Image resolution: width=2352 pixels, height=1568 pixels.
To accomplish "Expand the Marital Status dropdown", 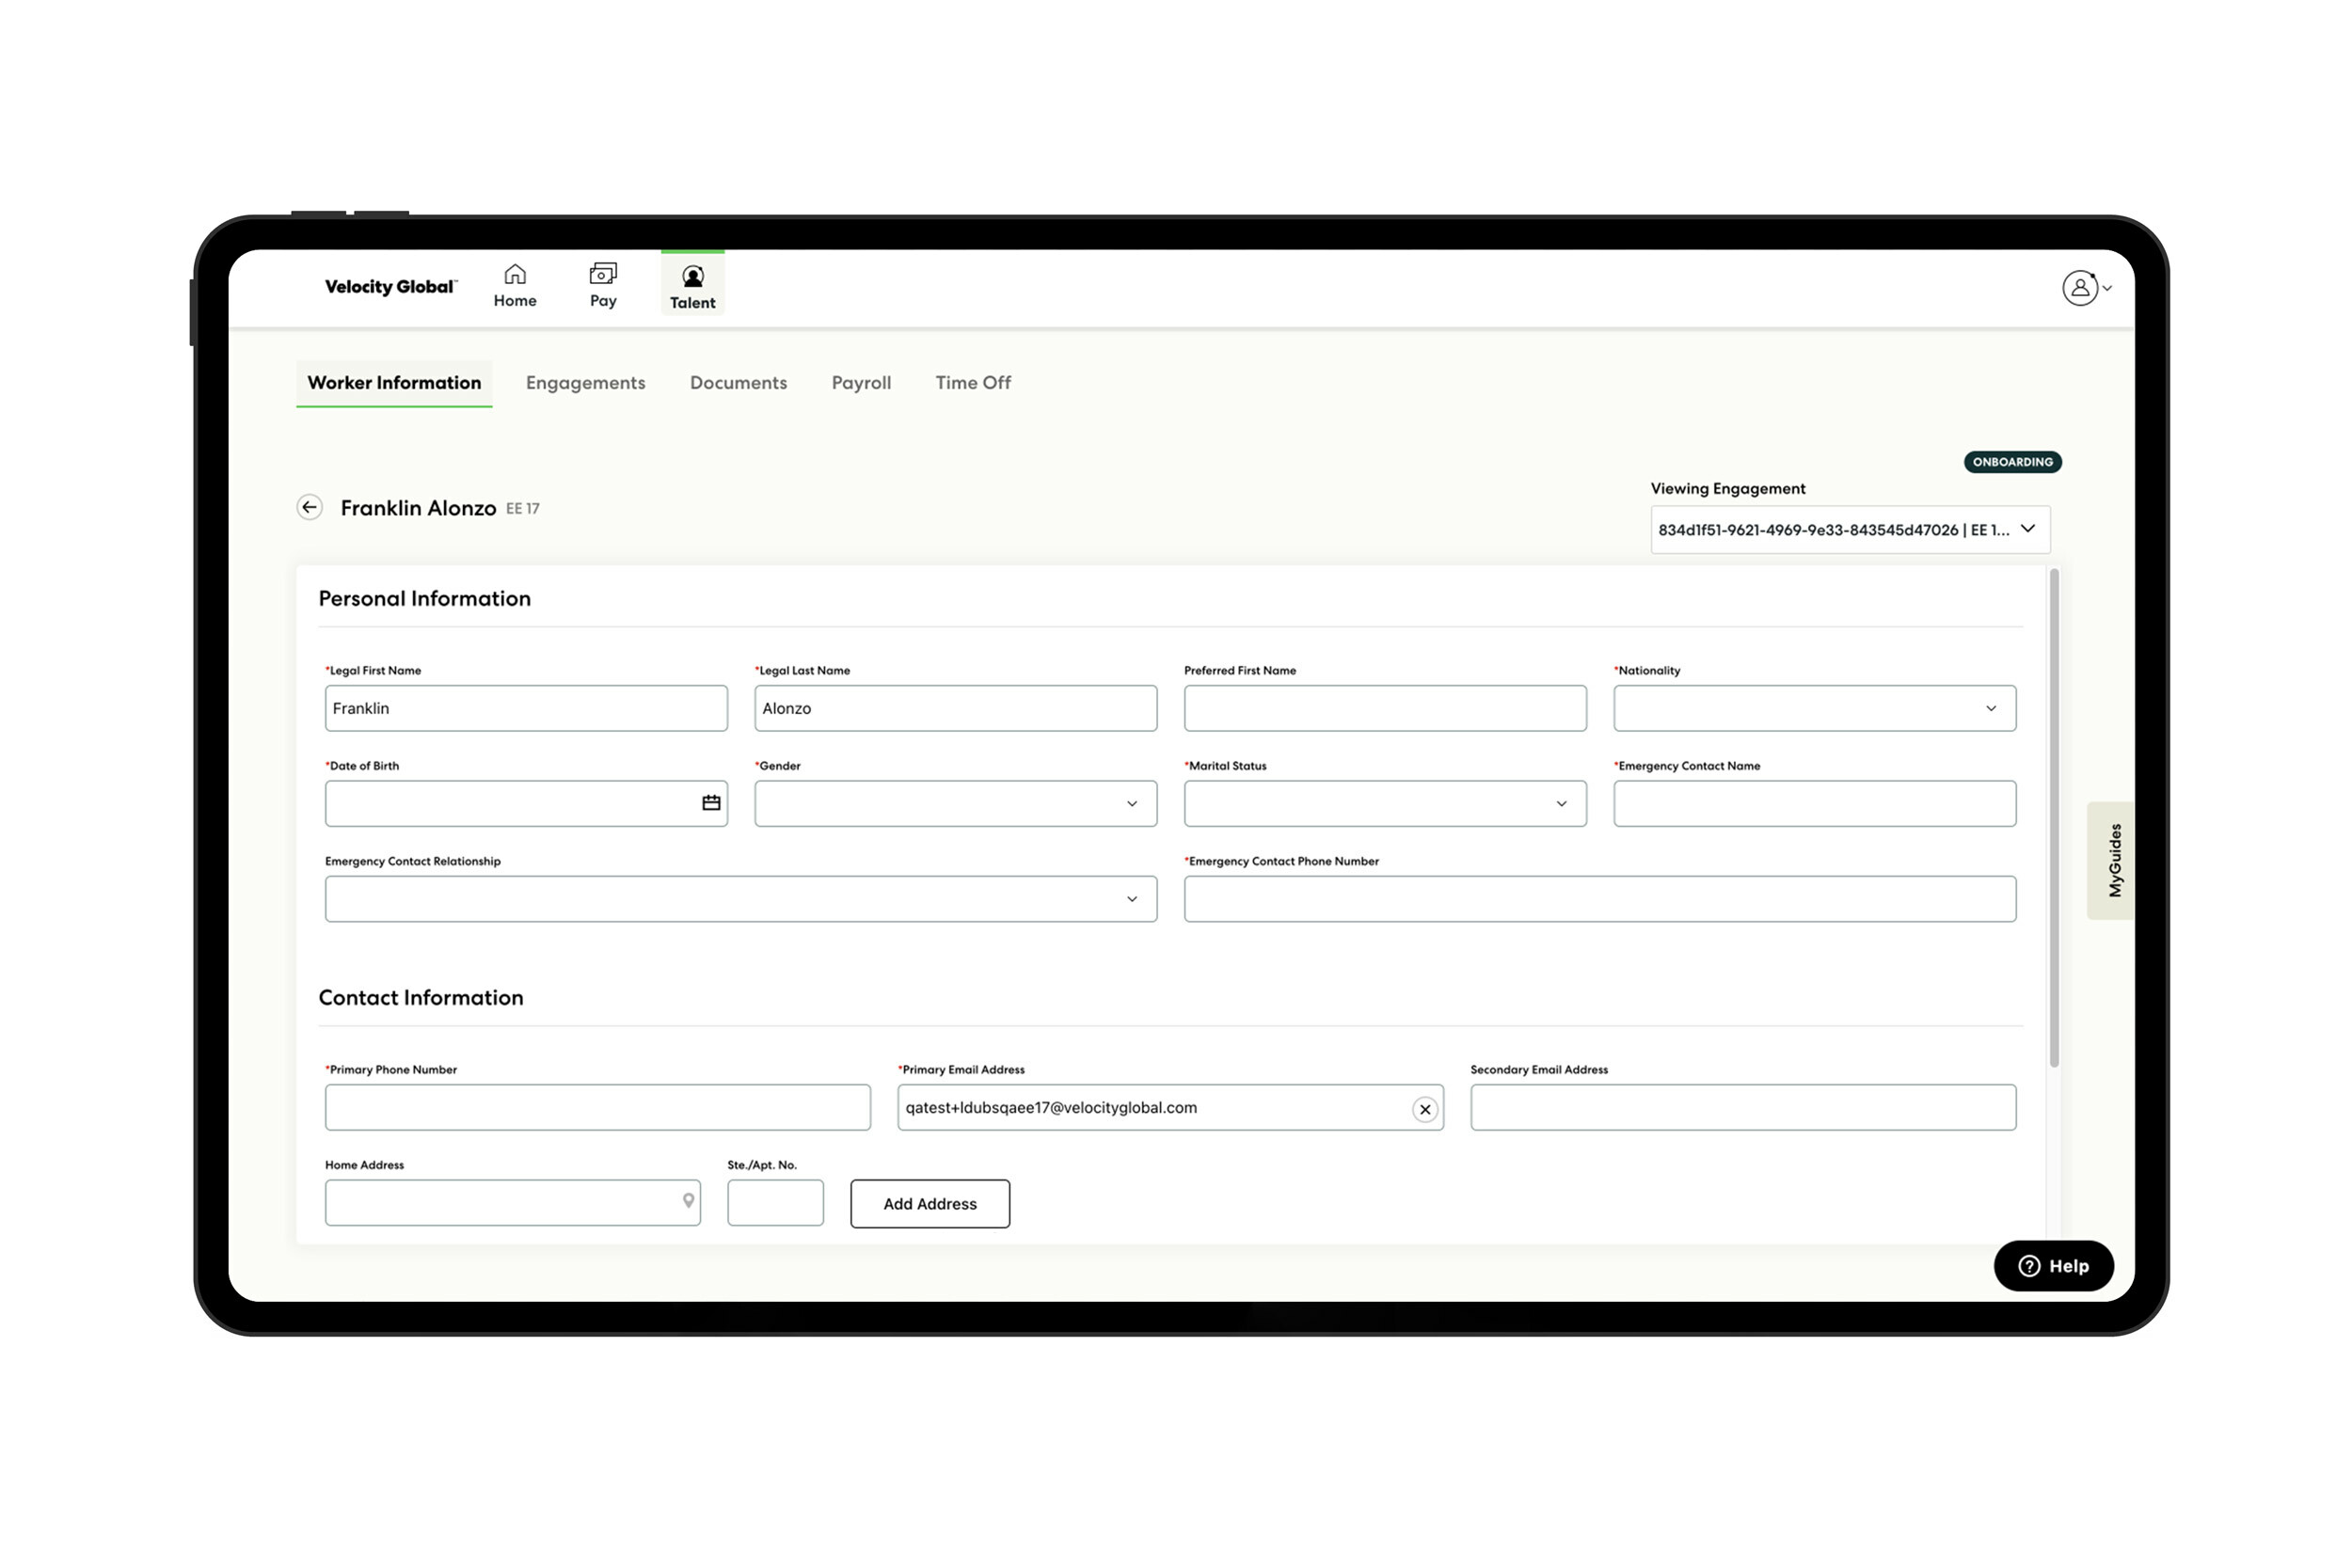I will (1385, 804).
